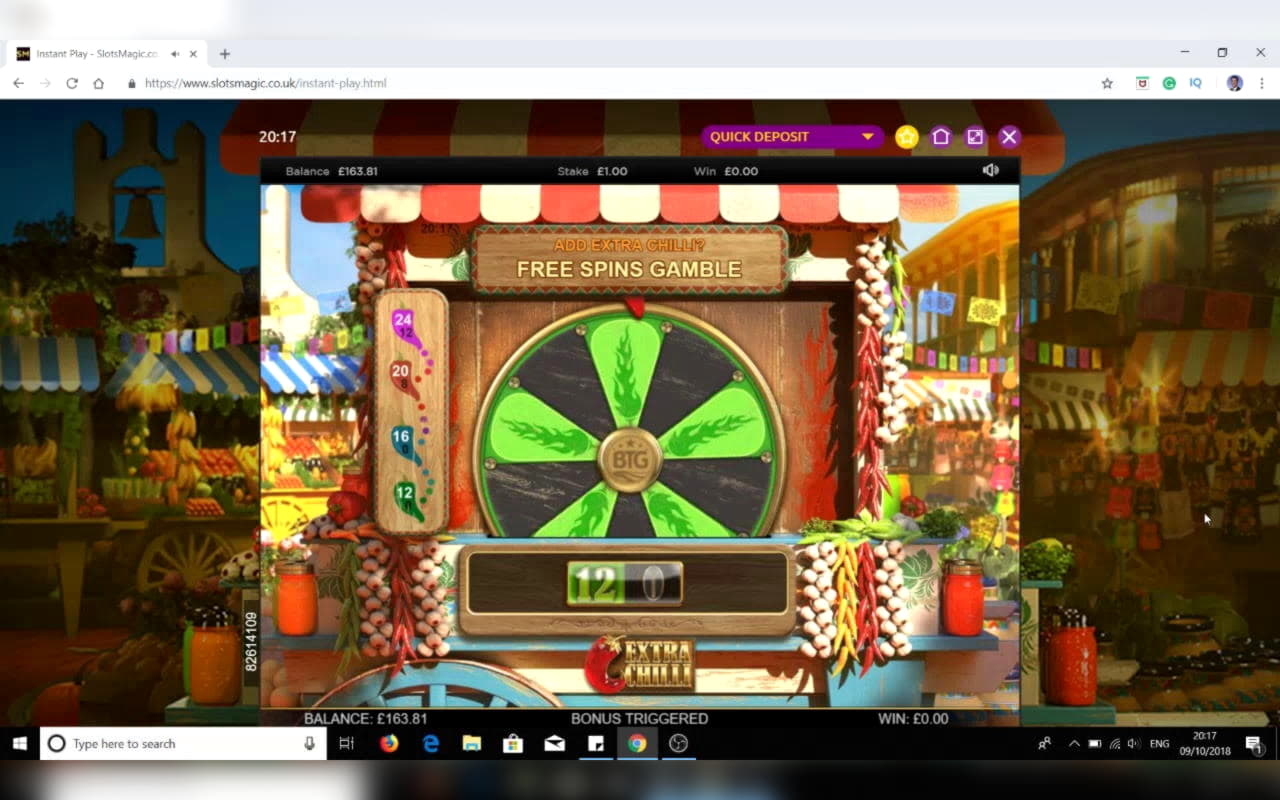Go forward in the browser
Screen dimensions: 1280x800
tap(45, 83)
